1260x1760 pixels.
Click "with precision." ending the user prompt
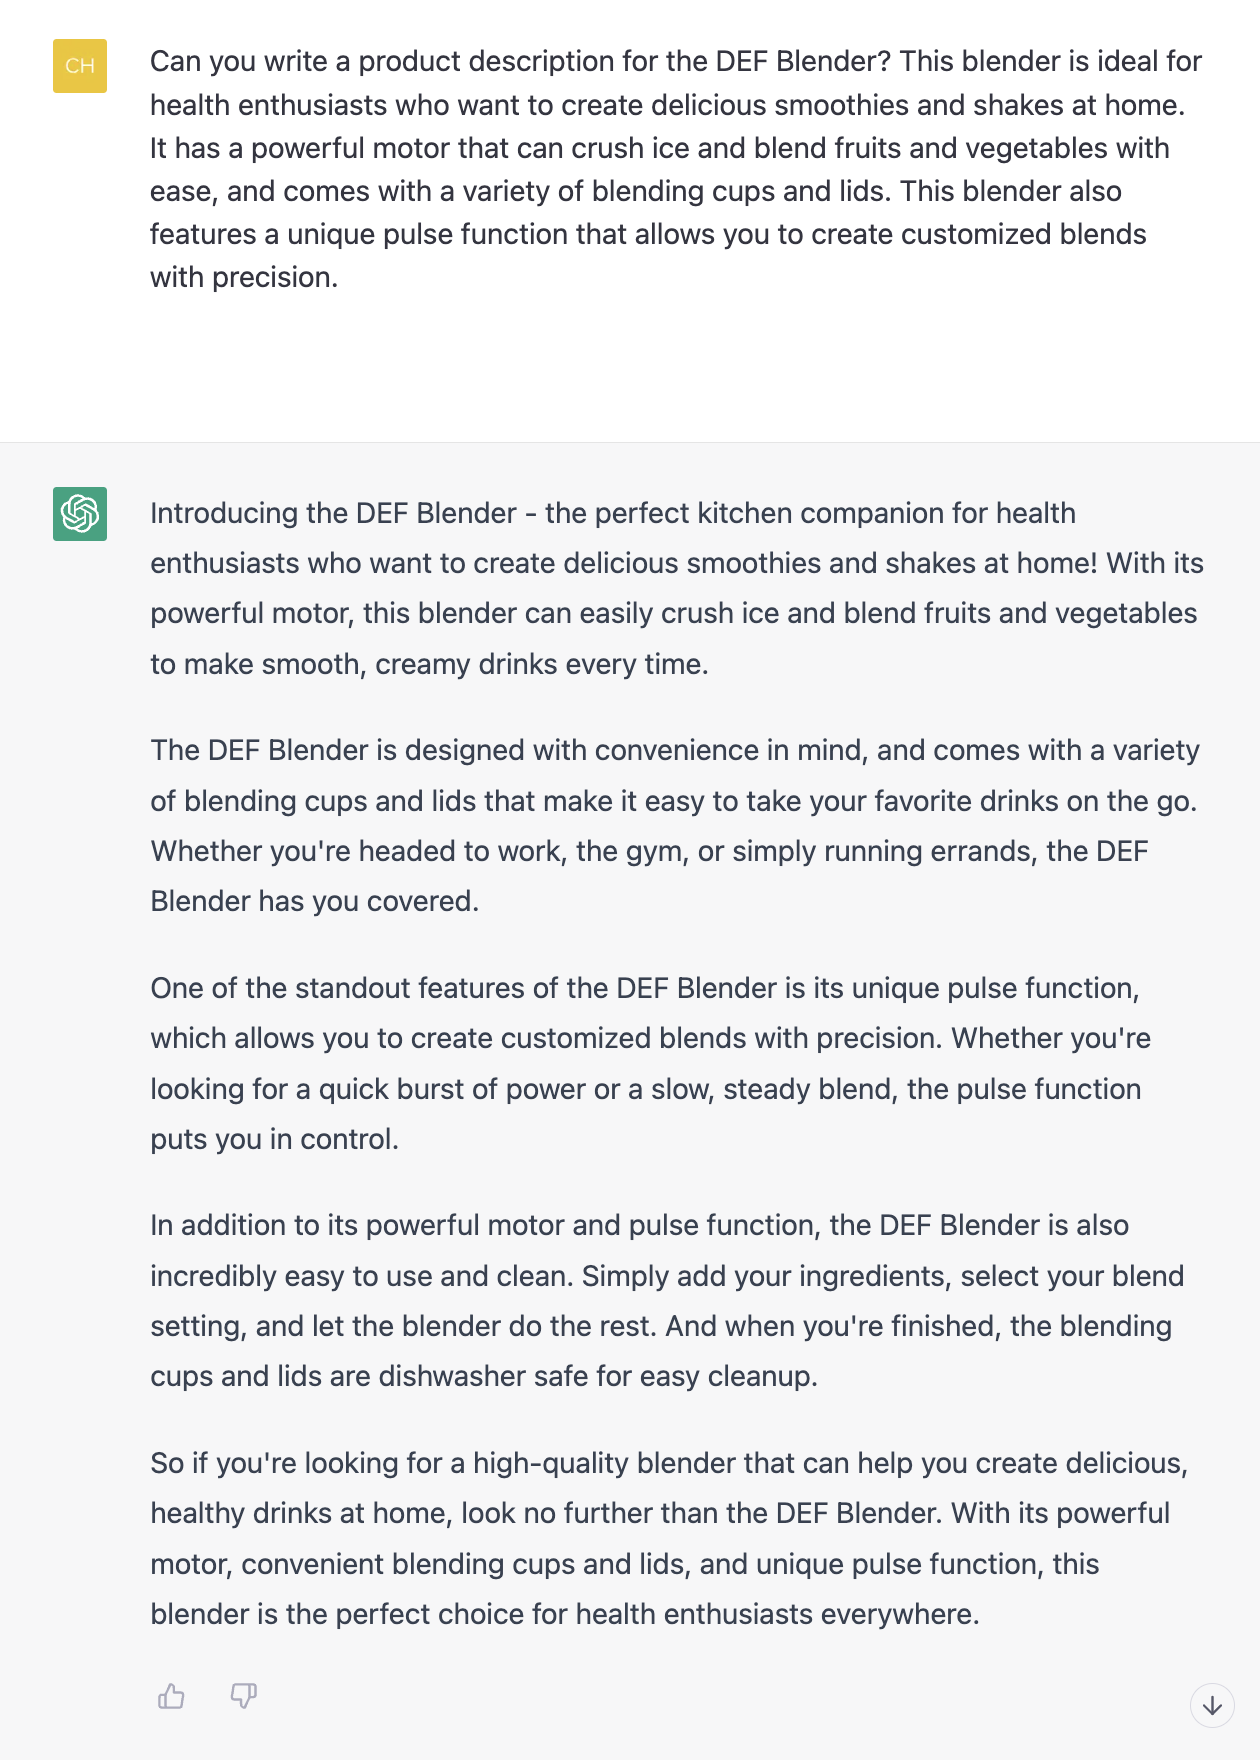(244, 277)
